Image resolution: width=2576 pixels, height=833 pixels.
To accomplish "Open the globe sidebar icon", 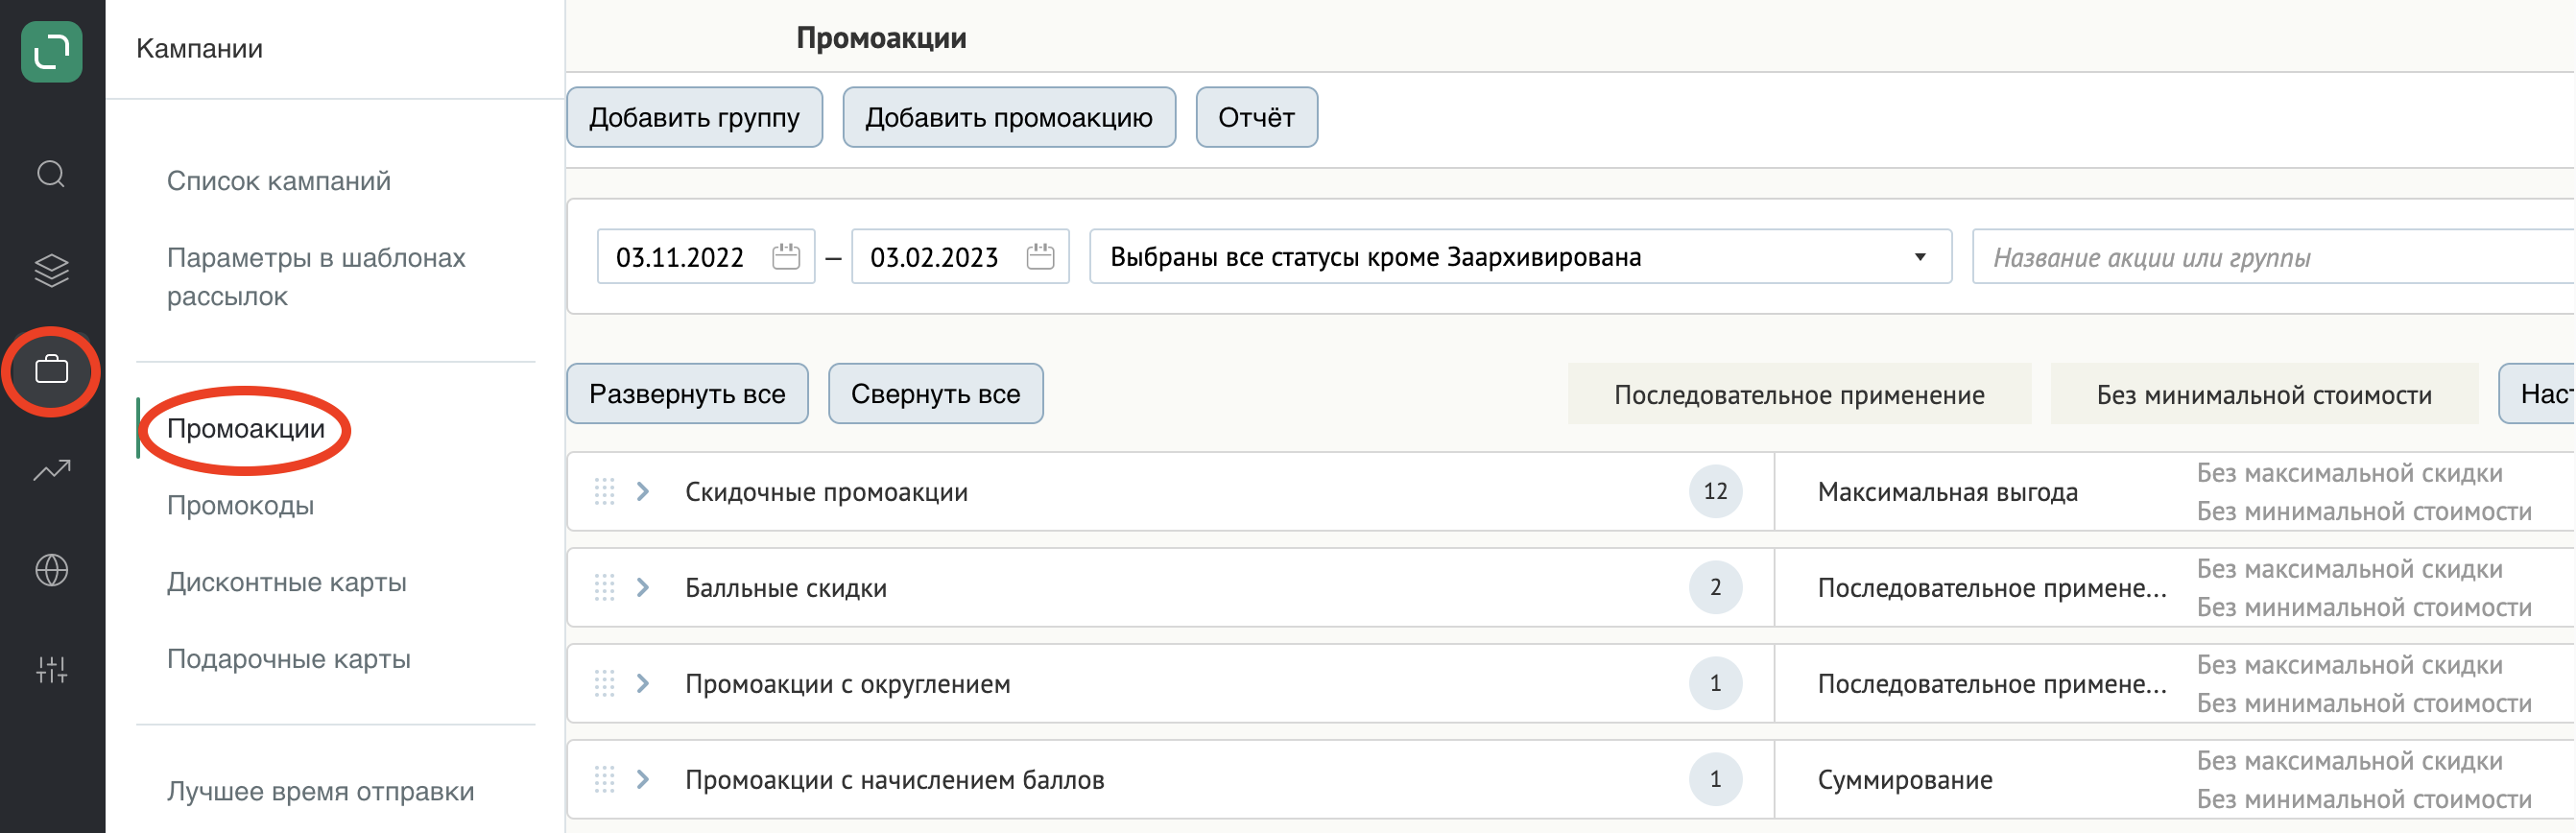I will tap(52, 570).
